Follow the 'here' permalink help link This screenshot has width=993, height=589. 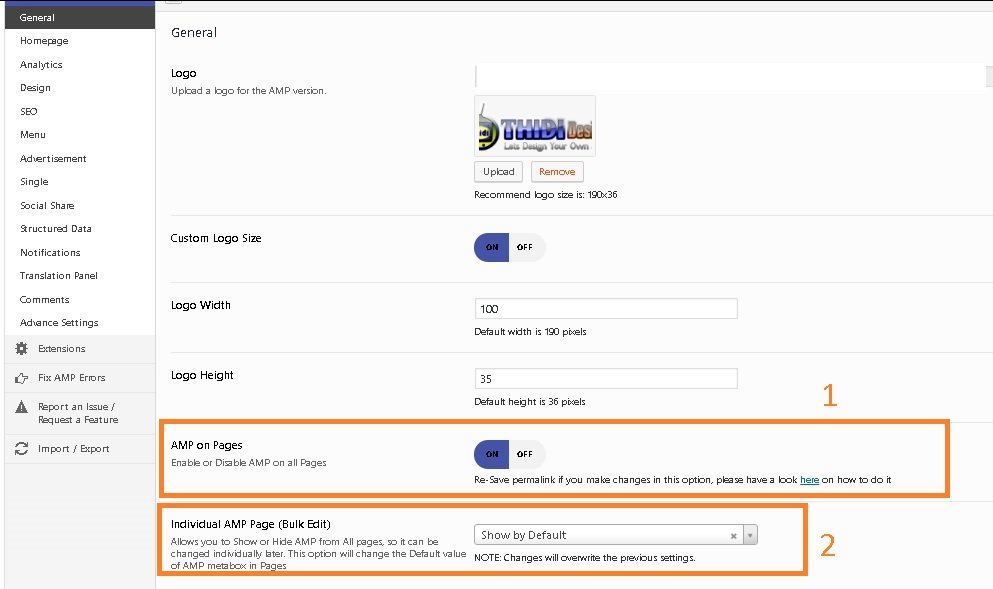pyautogui.click(x=809, y=480)
